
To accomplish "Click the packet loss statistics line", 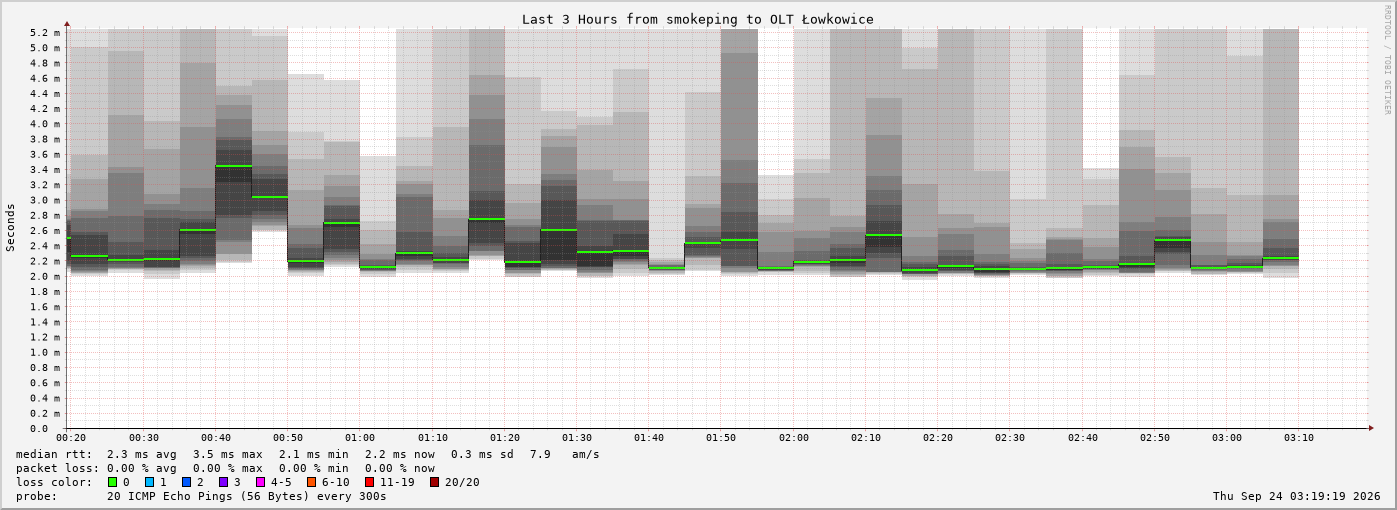I will point(225,468).
